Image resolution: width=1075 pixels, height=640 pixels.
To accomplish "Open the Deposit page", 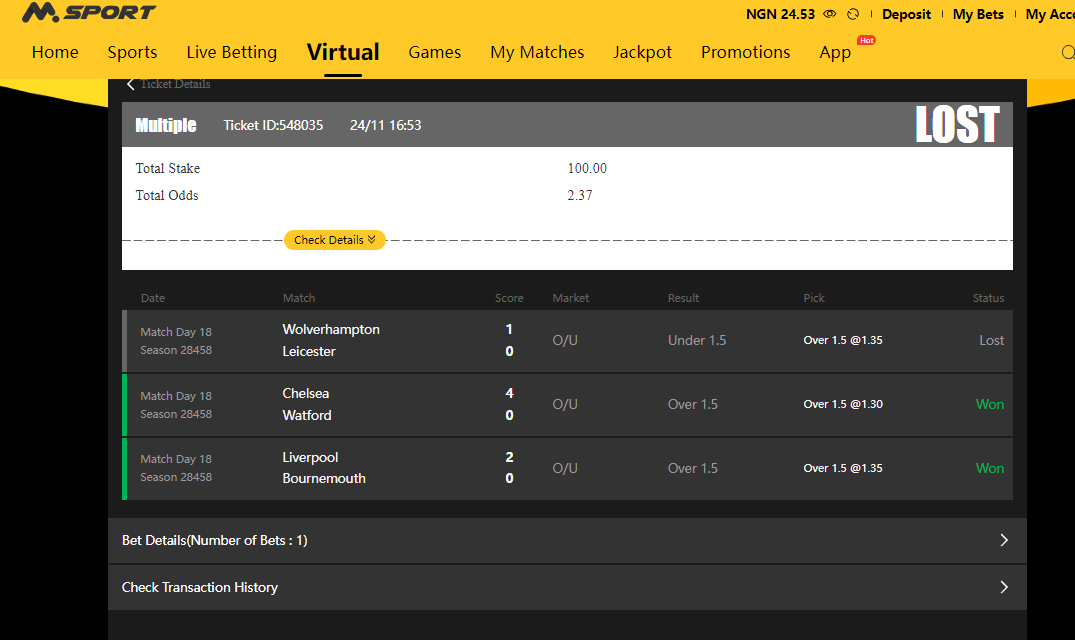I will (x=906, y=14).
